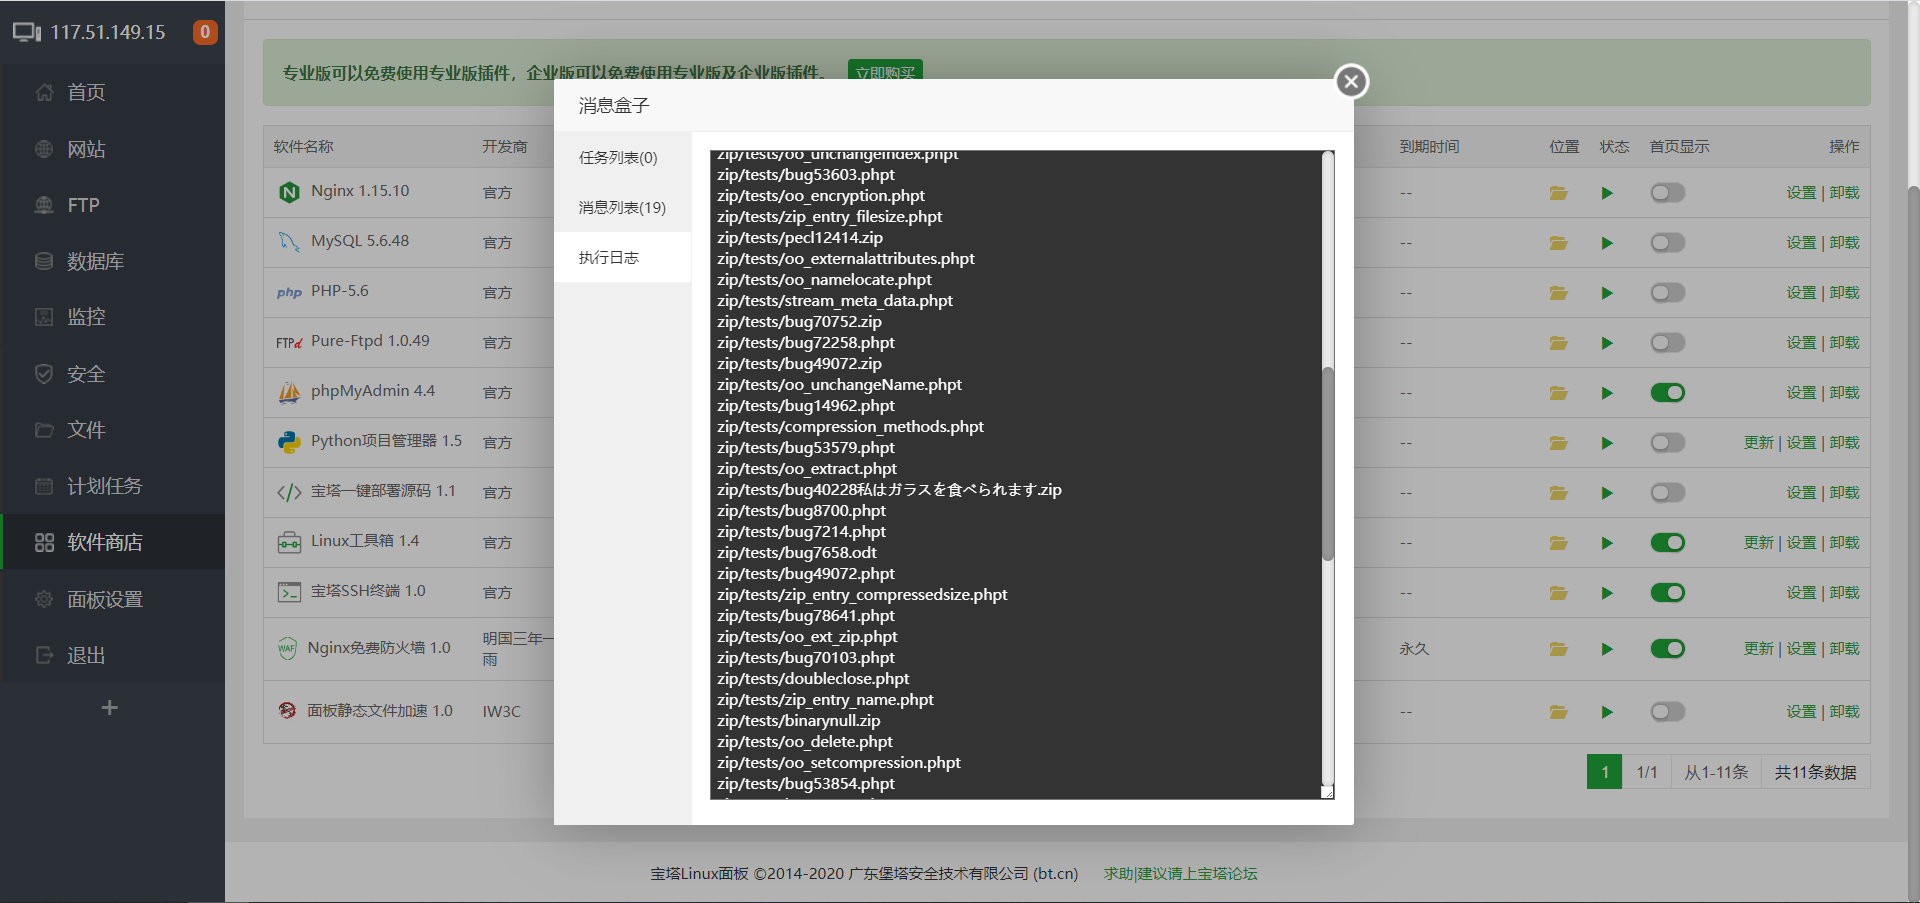Click the Linux工具箱 icon
The width and height of the screenshot is (1920, 903).
click(x=289, y=542)
